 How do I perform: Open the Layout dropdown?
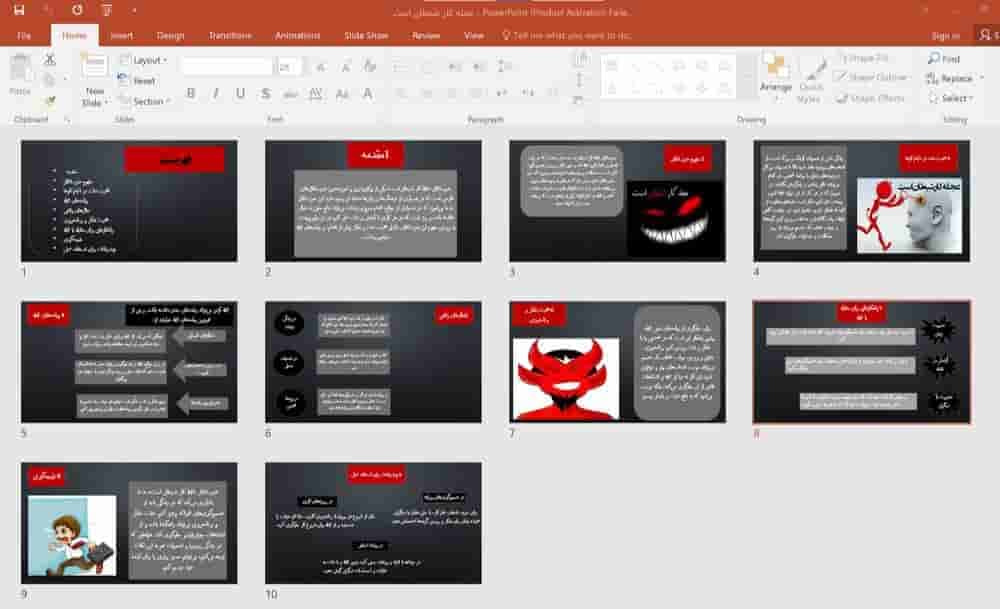coord(144,61)
